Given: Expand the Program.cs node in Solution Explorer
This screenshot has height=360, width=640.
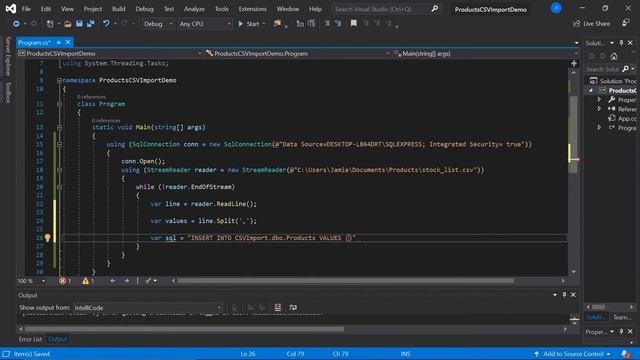Looking at the screenshot, I should 599,128.
